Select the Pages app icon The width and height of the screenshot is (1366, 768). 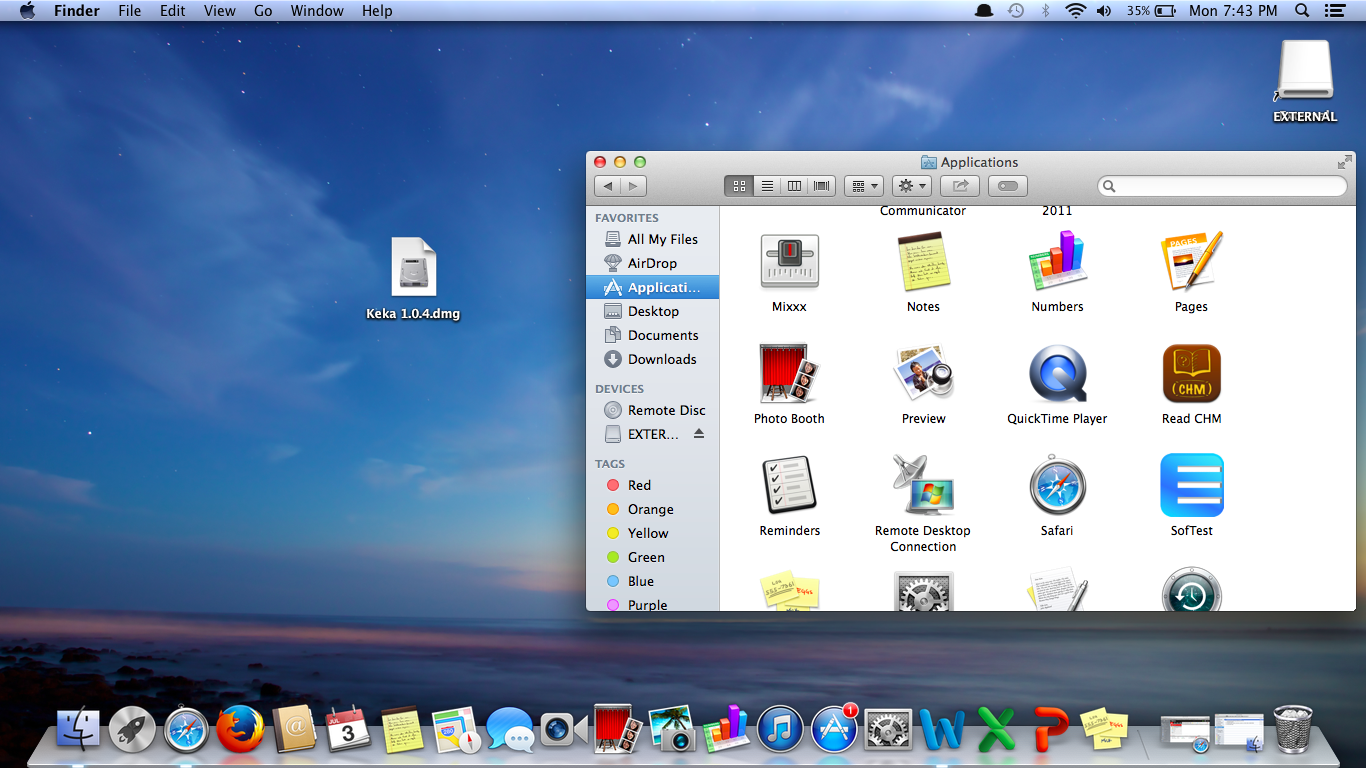1191,263
